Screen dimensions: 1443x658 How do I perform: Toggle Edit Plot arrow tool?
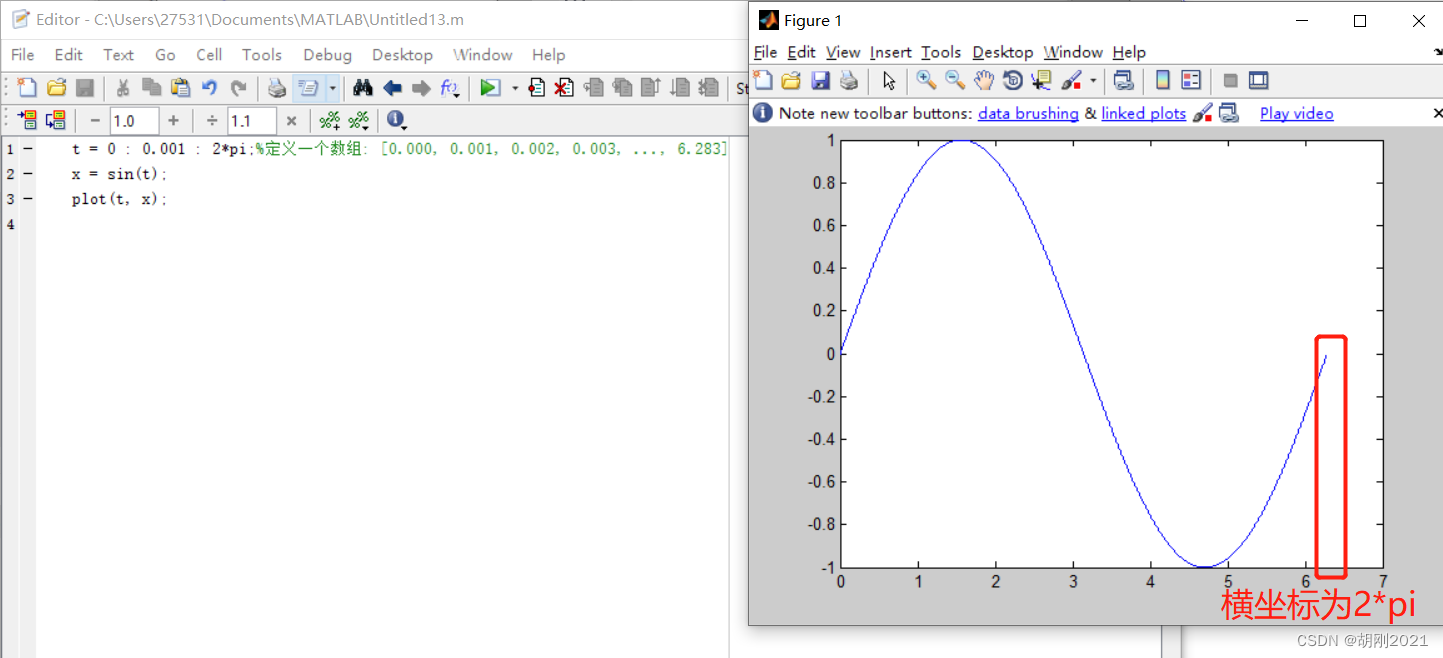(x=889, y=81)
